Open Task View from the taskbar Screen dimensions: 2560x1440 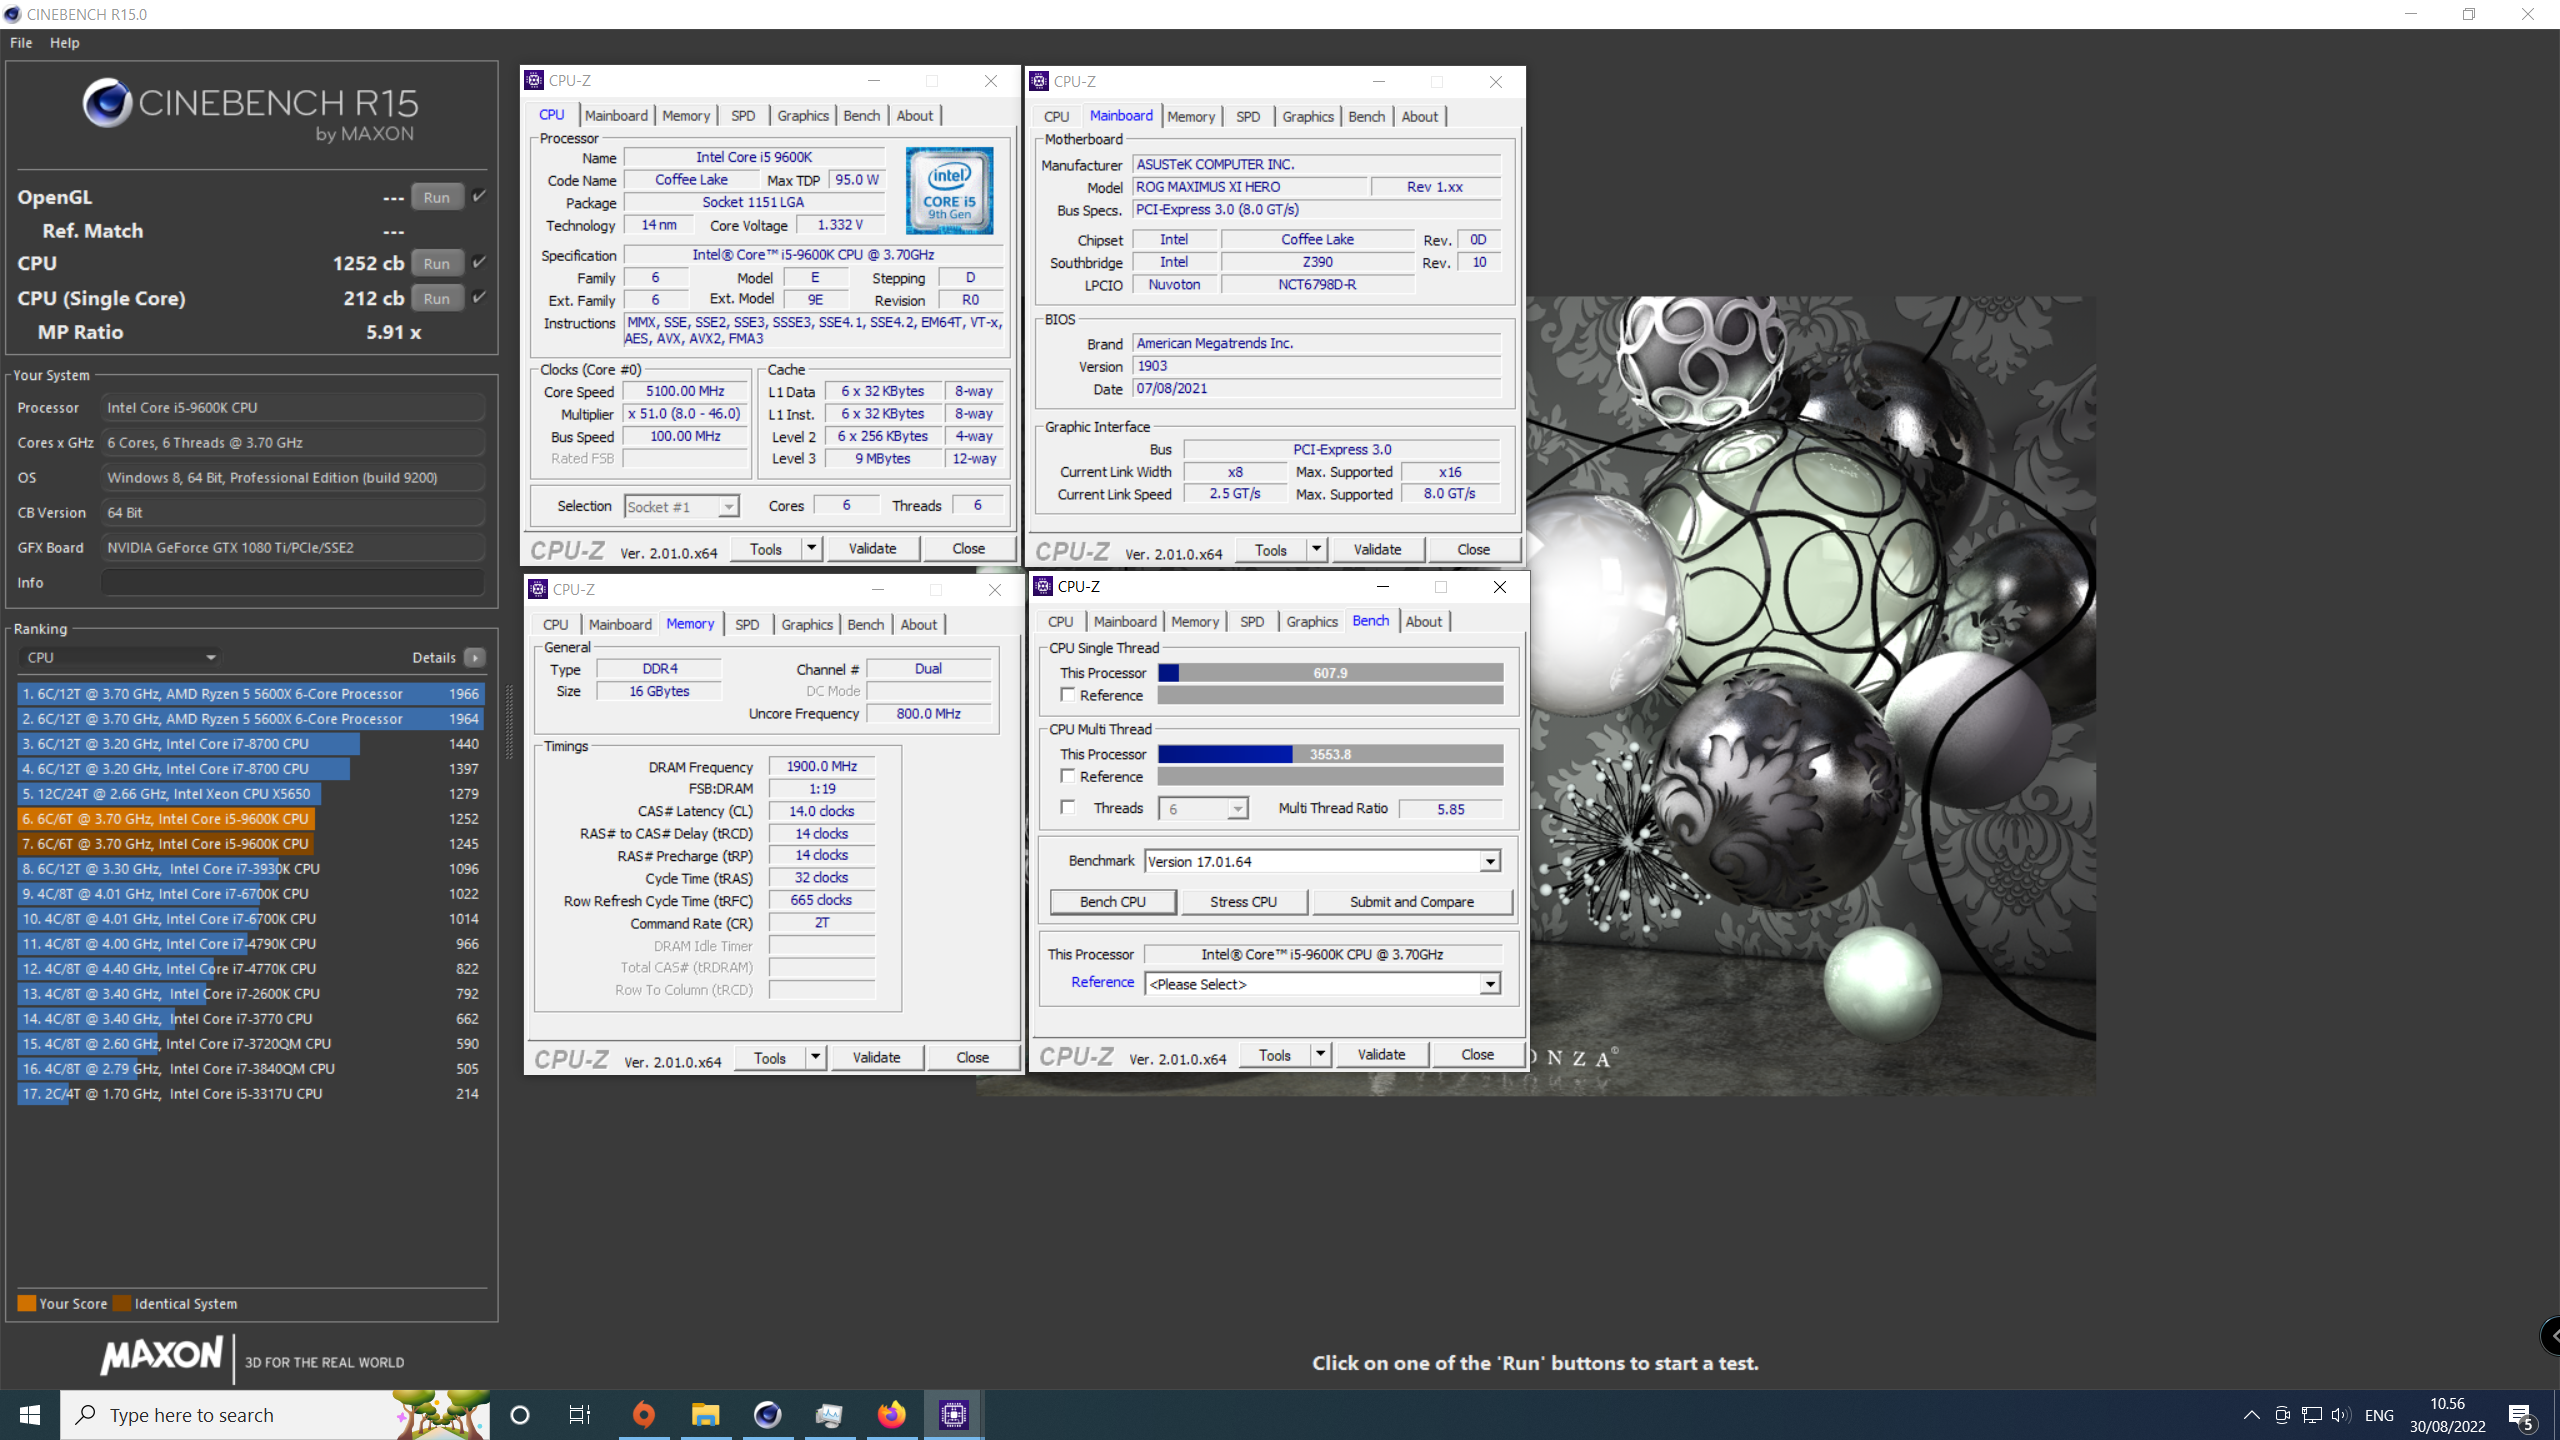[580, 1415]
